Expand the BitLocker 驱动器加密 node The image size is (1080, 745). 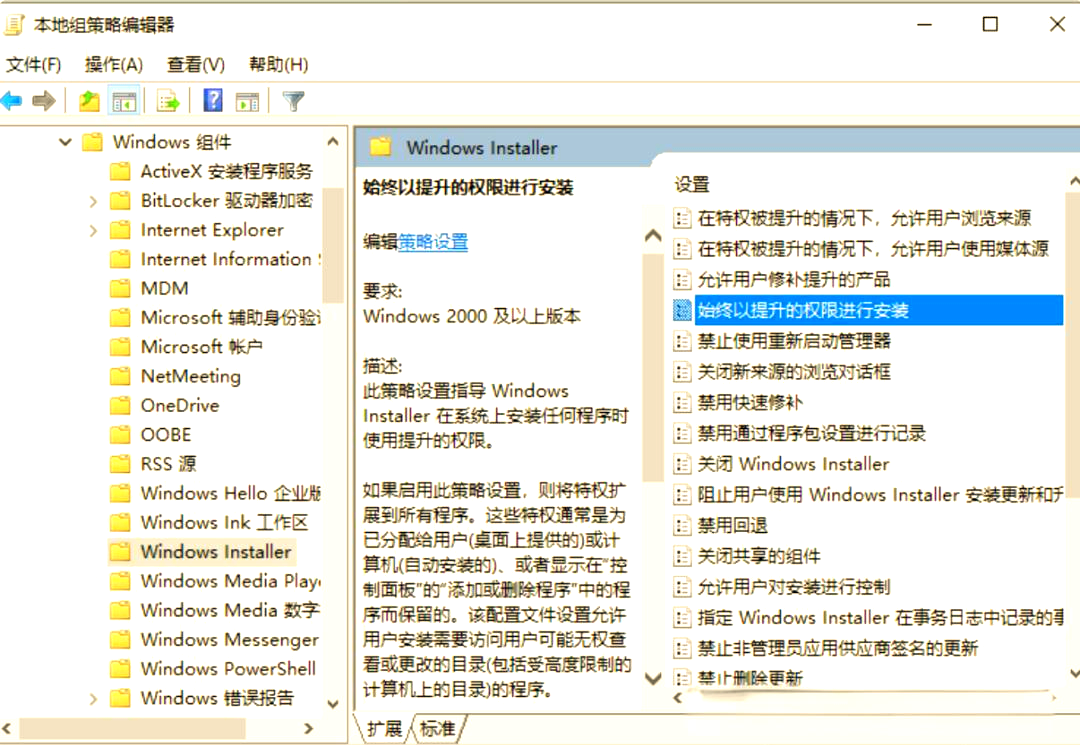91,200
